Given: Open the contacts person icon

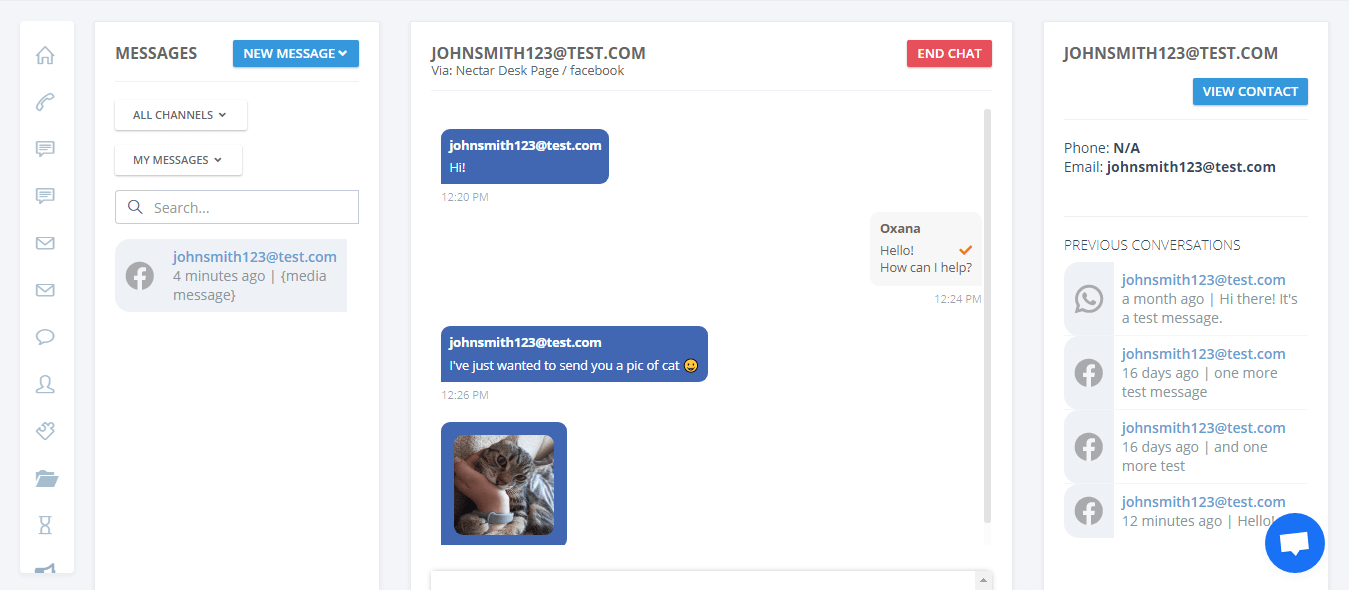Looking at the screenshot, I should 45,384.
